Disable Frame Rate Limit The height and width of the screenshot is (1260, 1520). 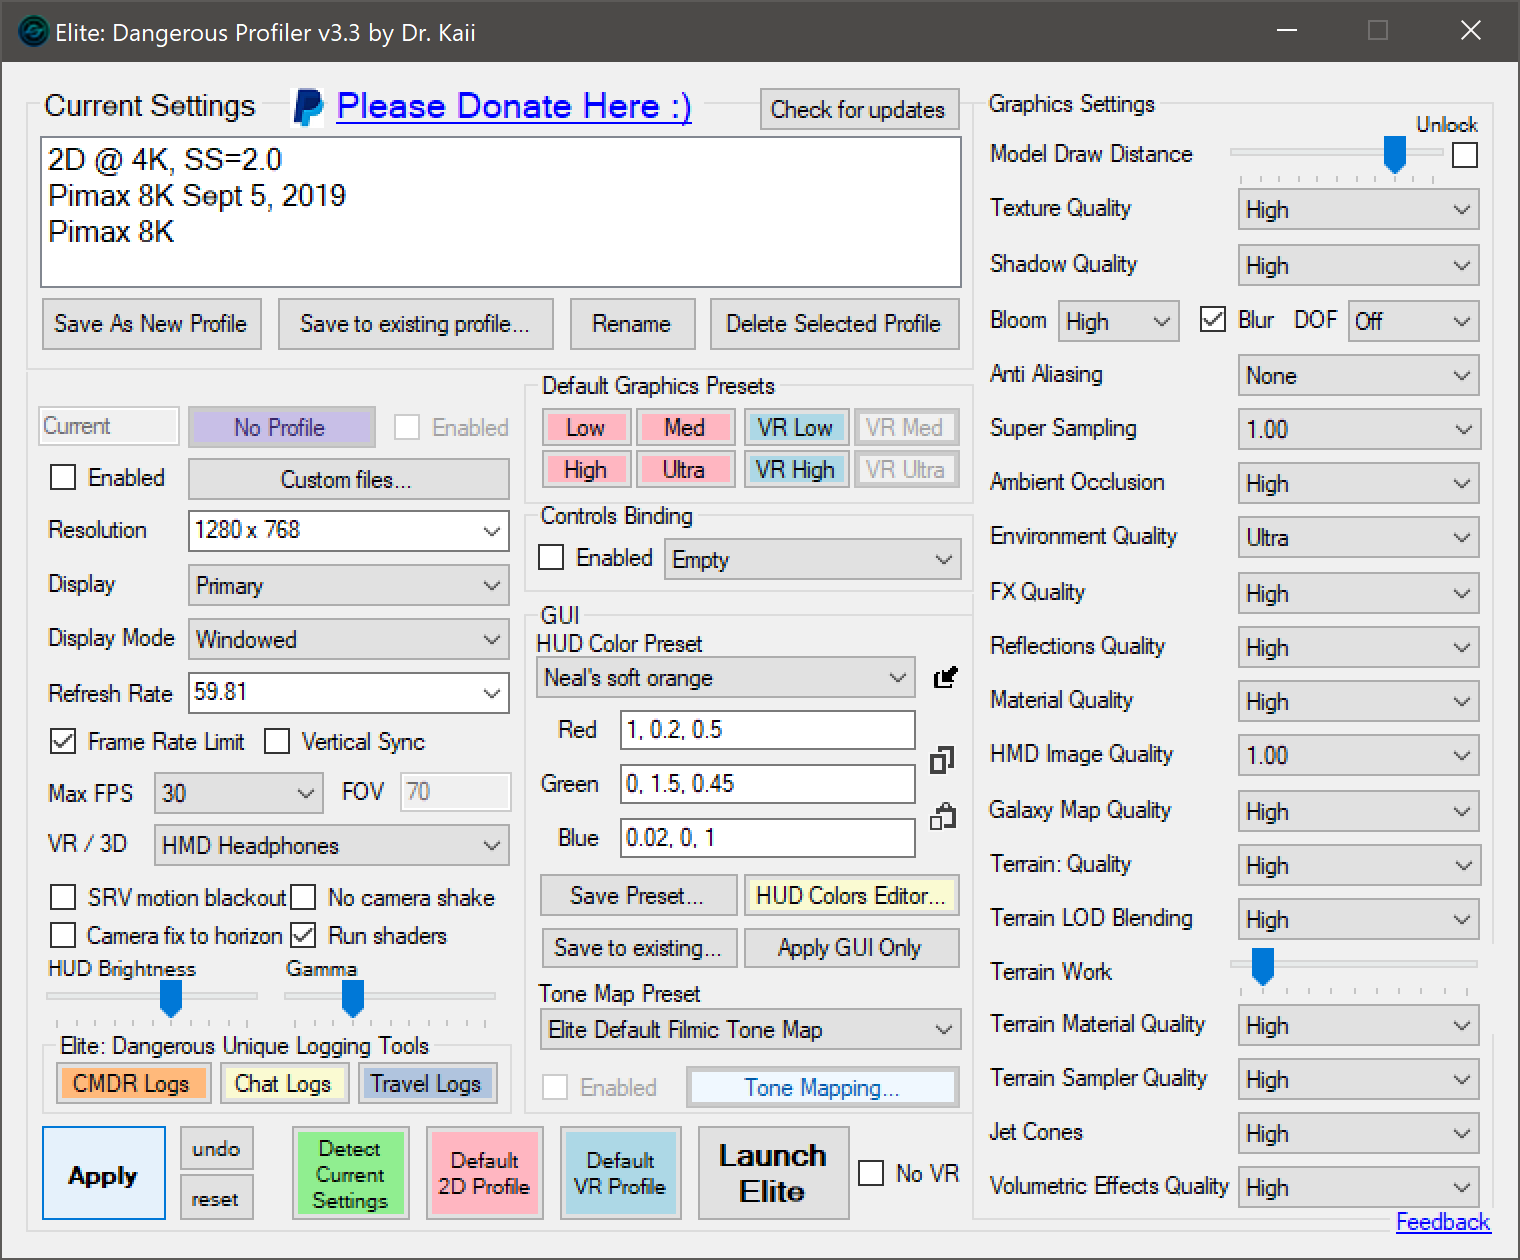point(63,742)
